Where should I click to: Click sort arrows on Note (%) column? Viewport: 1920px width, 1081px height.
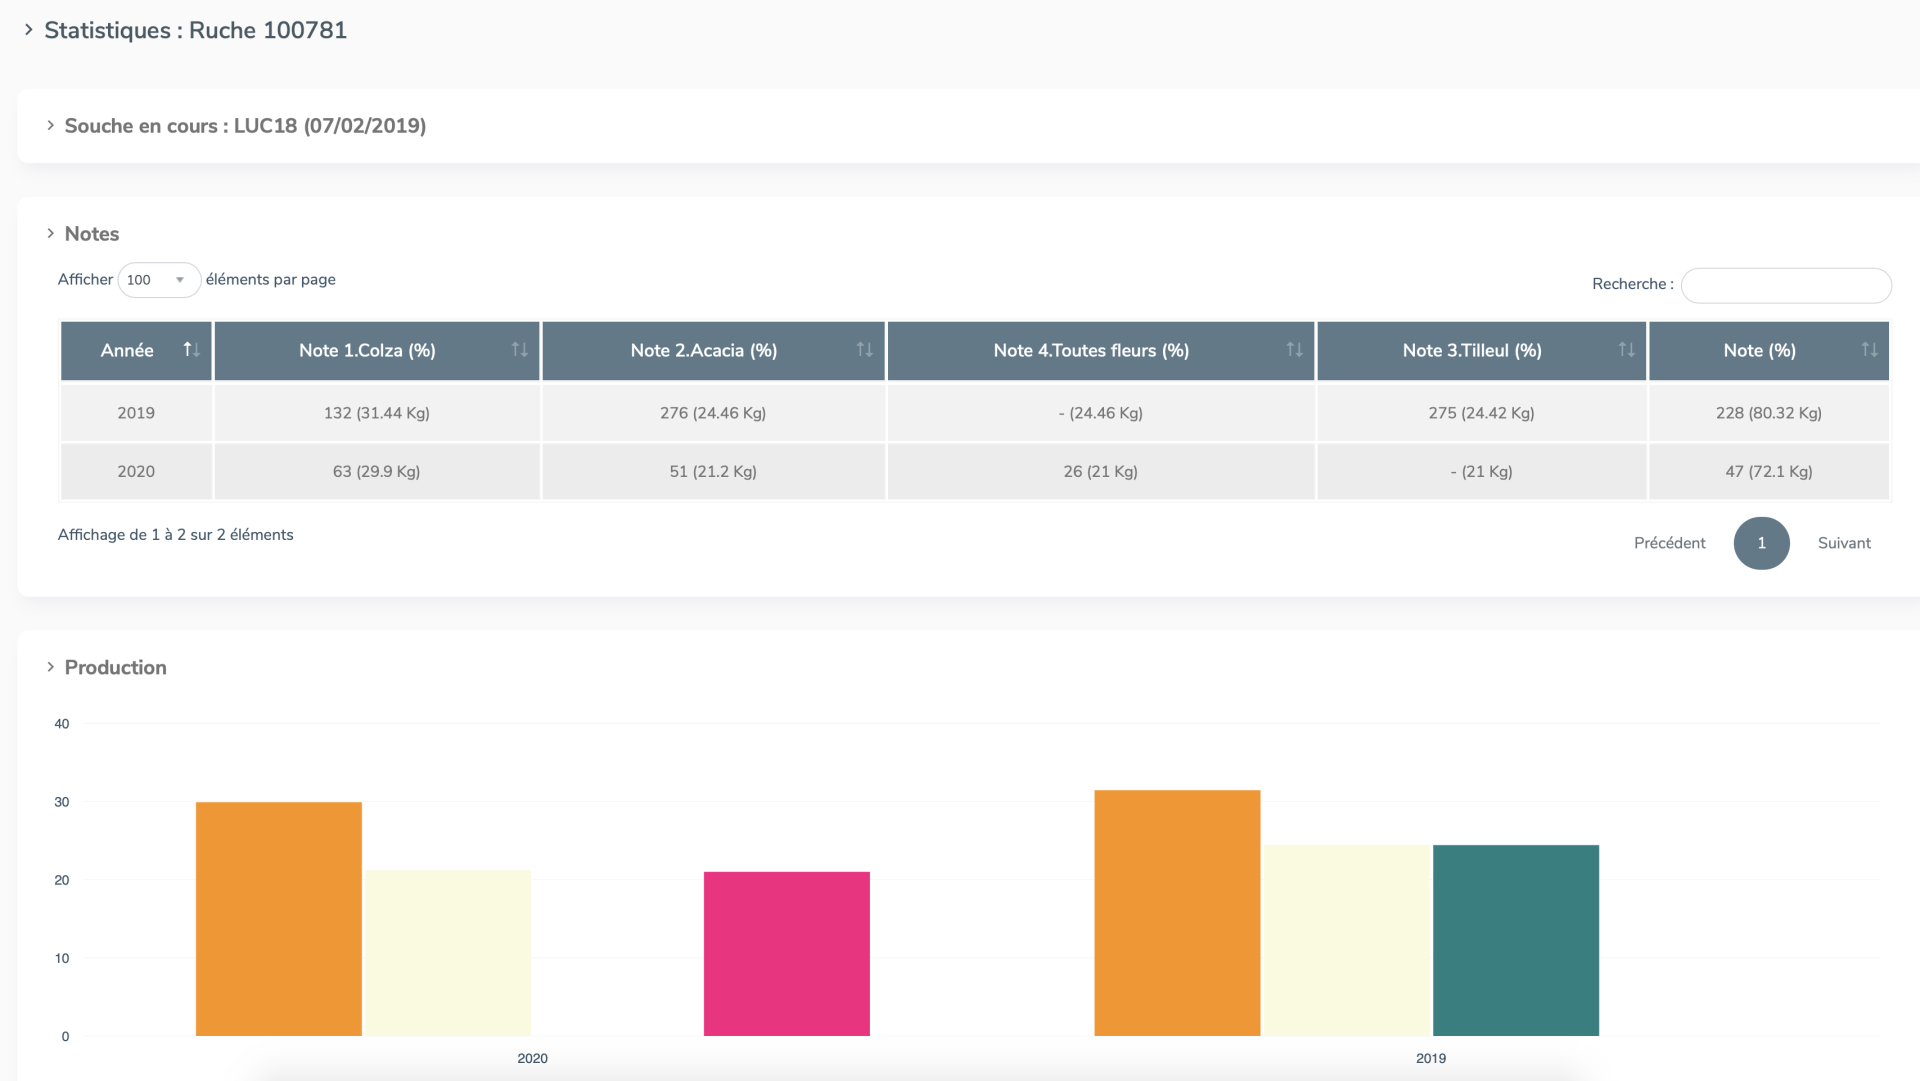pos(1869,350)
